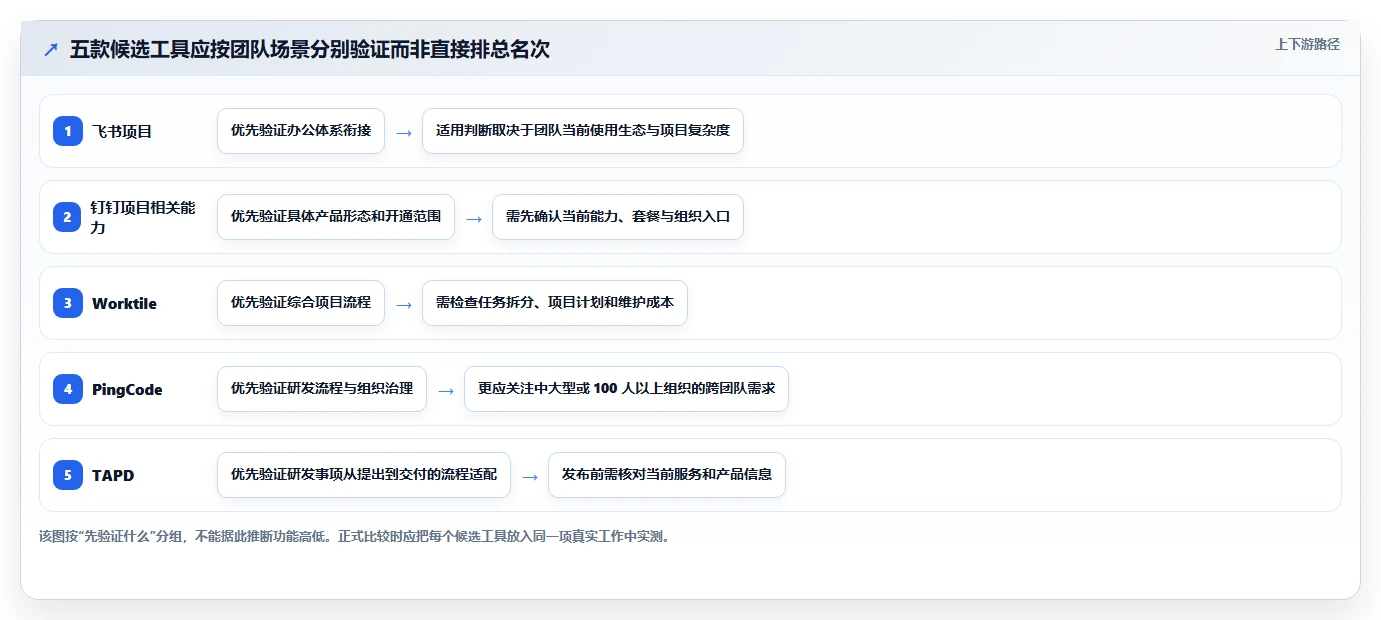The height and width of the screenshot is (620, 1381).
Task: Click the title 五款候选工具应按团队场景分别验证
Action: coord(310,50)
